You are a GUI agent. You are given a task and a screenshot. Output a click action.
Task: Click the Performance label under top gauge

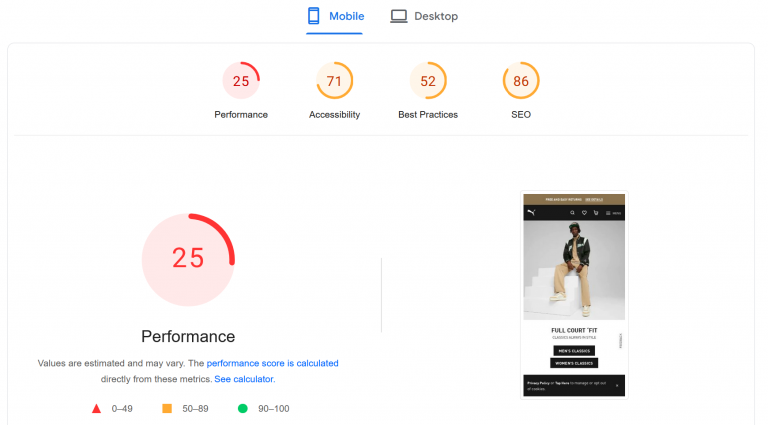coord(241,115)
